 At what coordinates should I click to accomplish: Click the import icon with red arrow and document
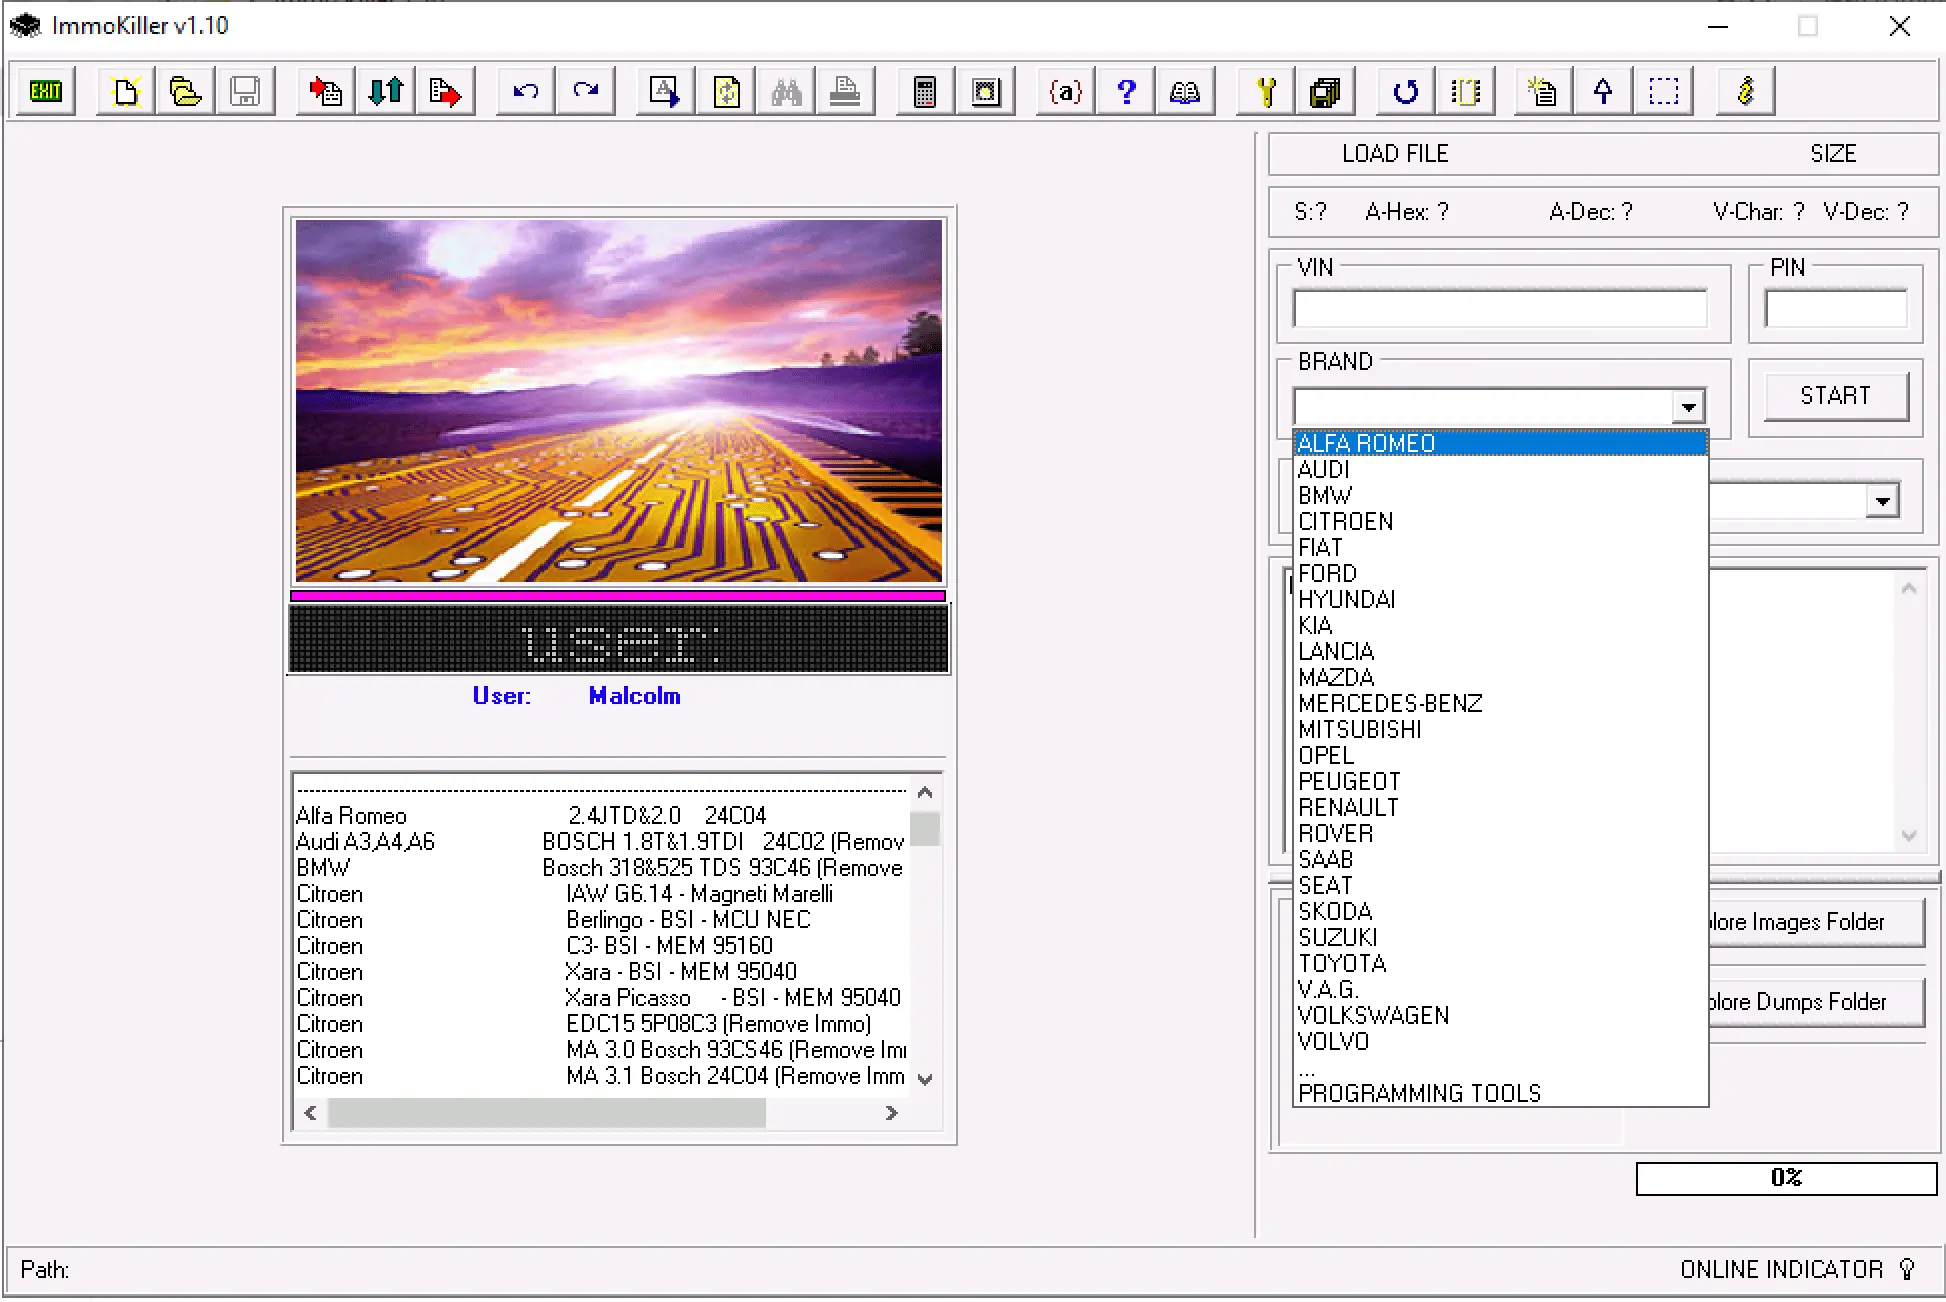[325, 92]
